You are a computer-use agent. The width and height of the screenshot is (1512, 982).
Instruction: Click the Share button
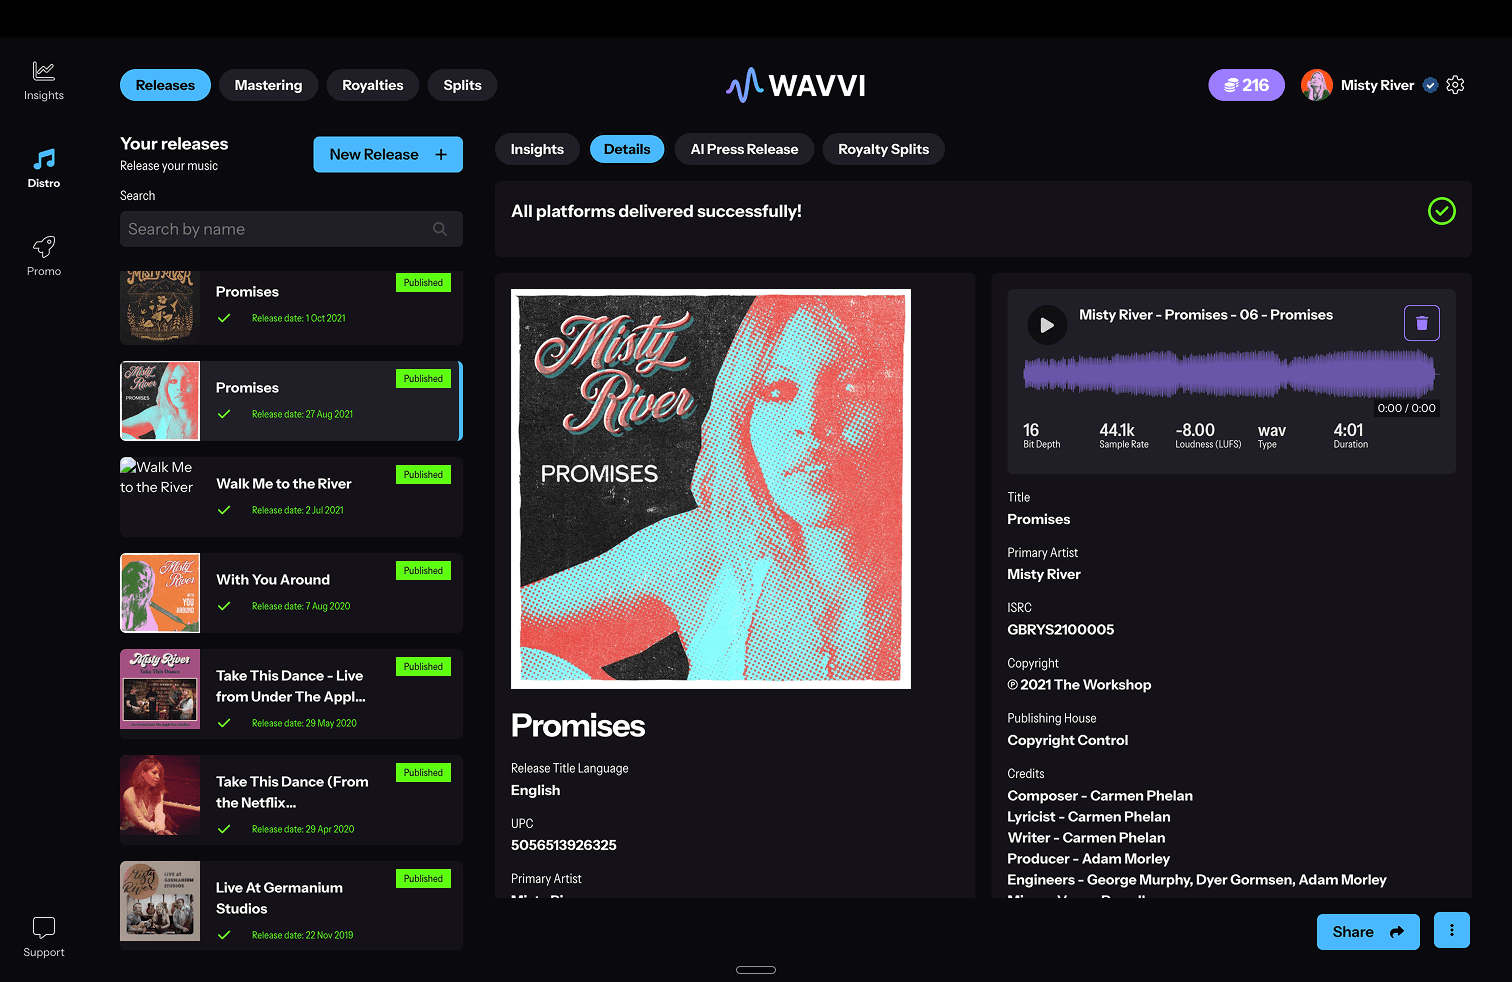[1367, 932]
